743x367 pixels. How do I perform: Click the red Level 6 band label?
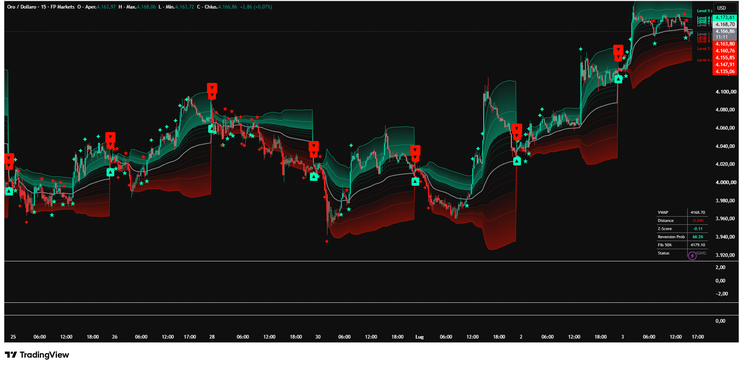click(704, 60)
